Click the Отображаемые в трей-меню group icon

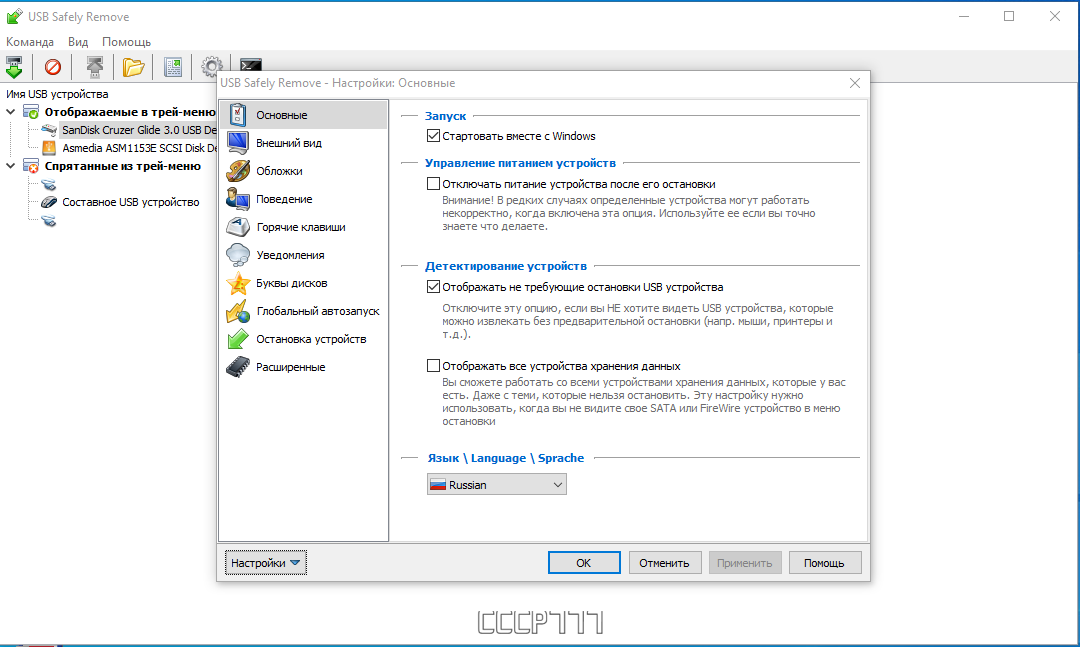pyautogui.click(x=31, y=112)
